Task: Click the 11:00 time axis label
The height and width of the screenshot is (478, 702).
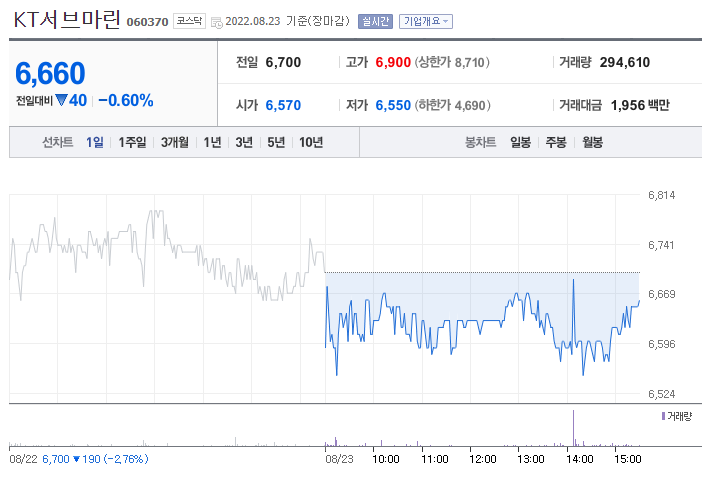Action: 435,459
